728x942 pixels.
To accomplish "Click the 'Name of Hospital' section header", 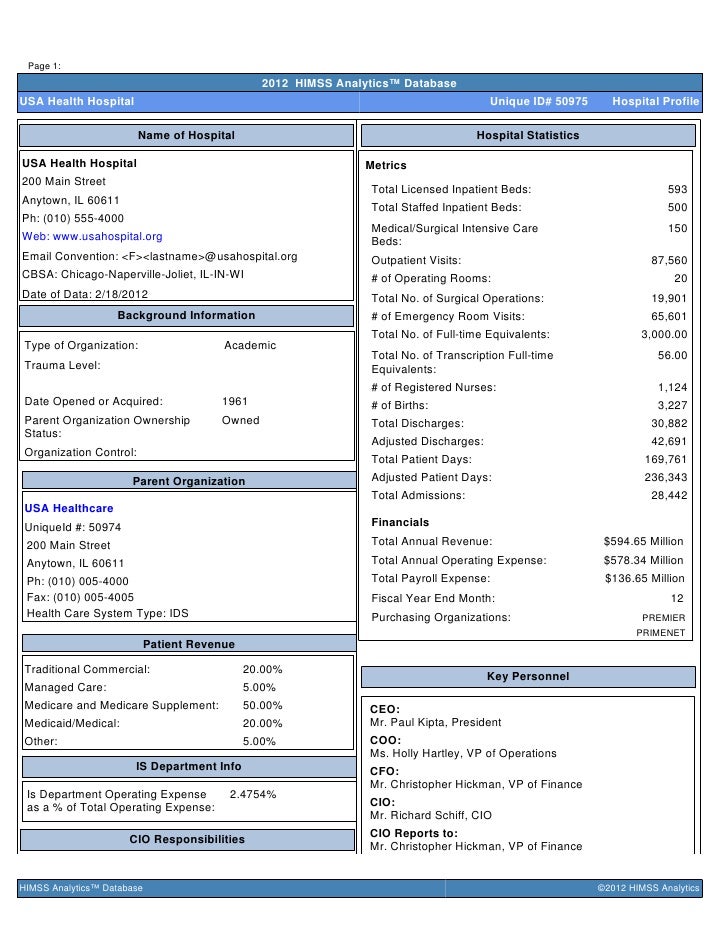I will [x=186, y=135].
